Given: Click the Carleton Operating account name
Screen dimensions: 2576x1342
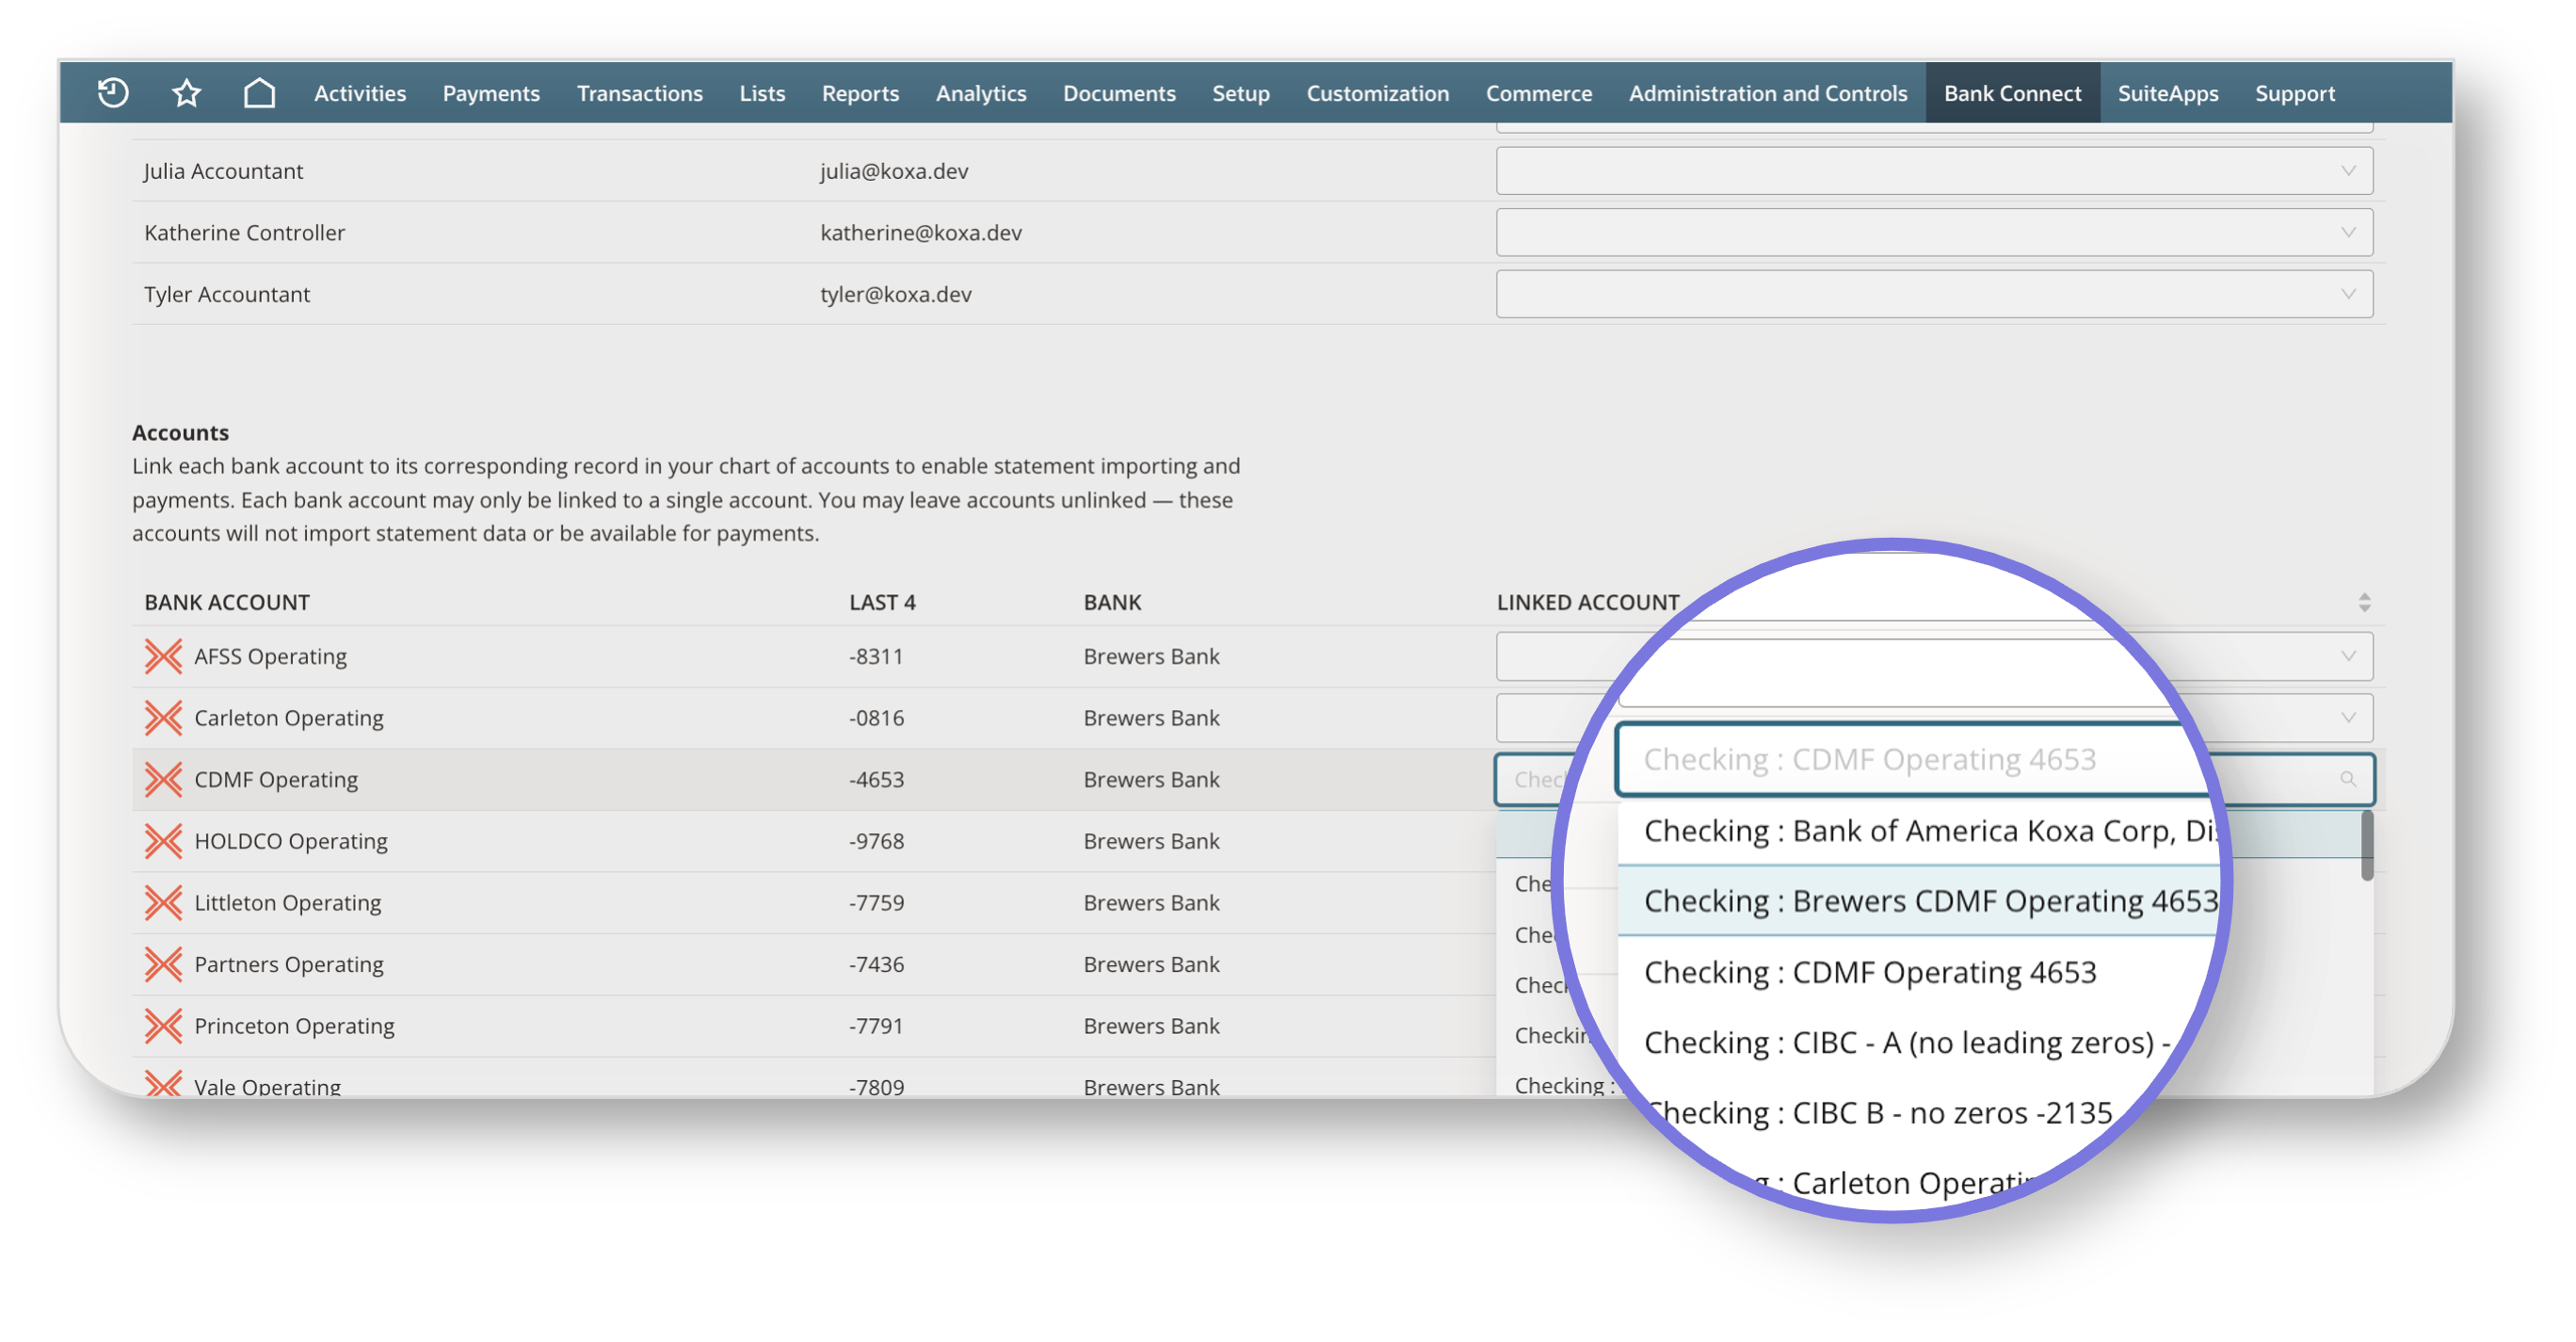Looking at the screenshot, I should [x=288, y=718].
